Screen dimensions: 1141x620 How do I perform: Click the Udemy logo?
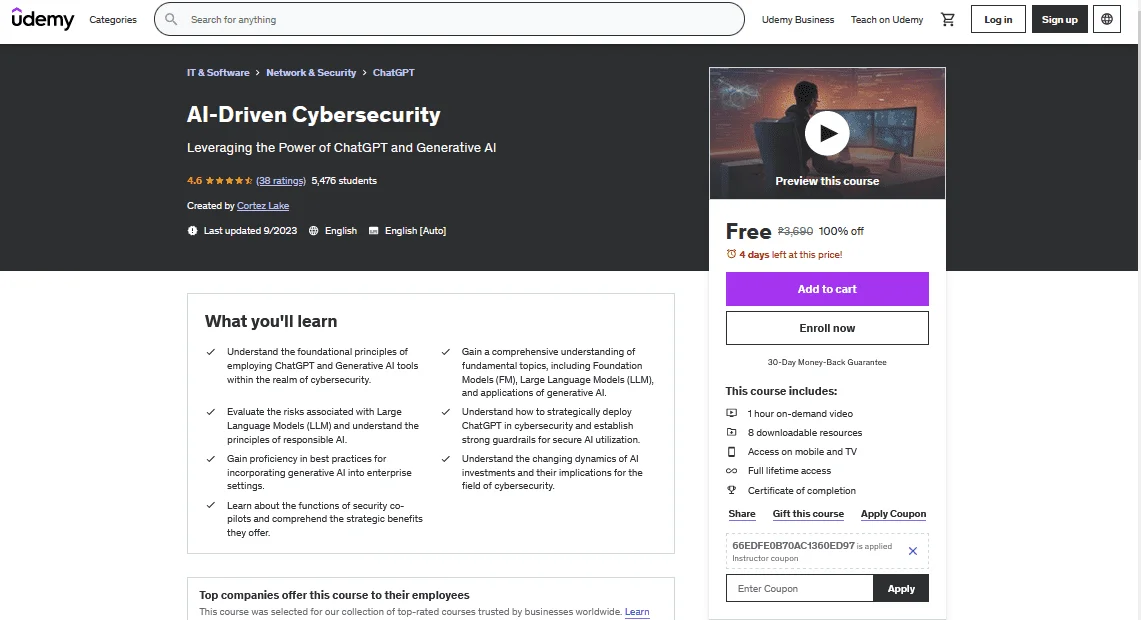point(43,19)
